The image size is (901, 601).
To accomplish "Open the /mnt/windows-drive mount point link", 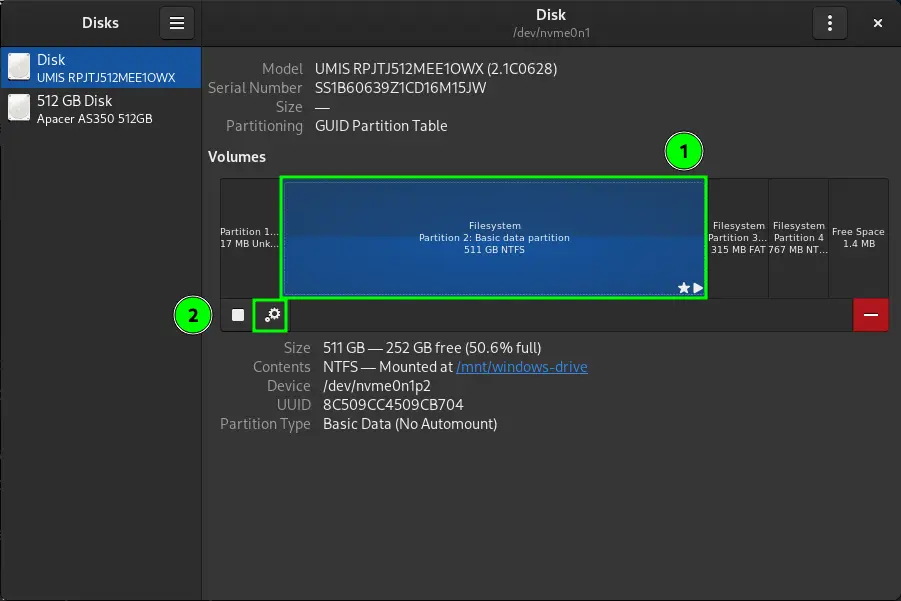I will coord(521,367).
